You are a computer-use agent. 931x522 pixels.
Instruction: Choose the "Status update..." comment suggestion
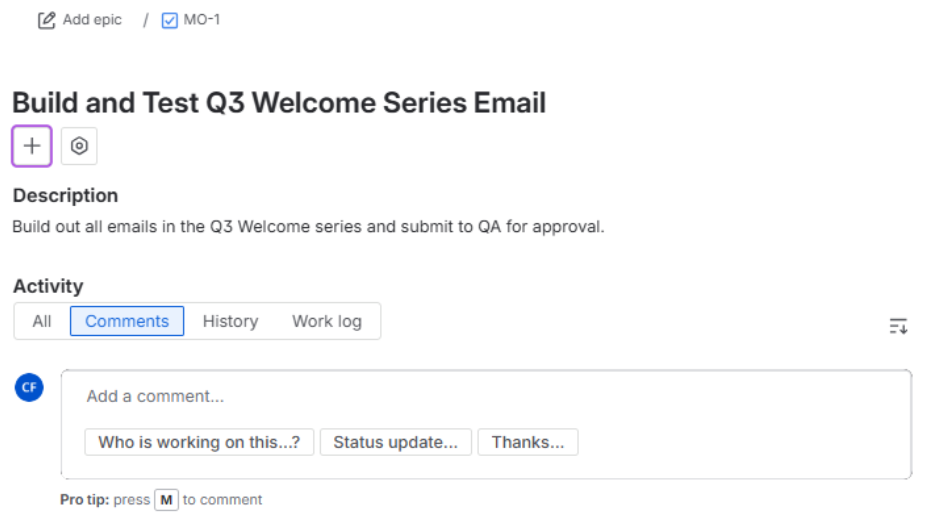pyautogui.click(x=395, y=442)
